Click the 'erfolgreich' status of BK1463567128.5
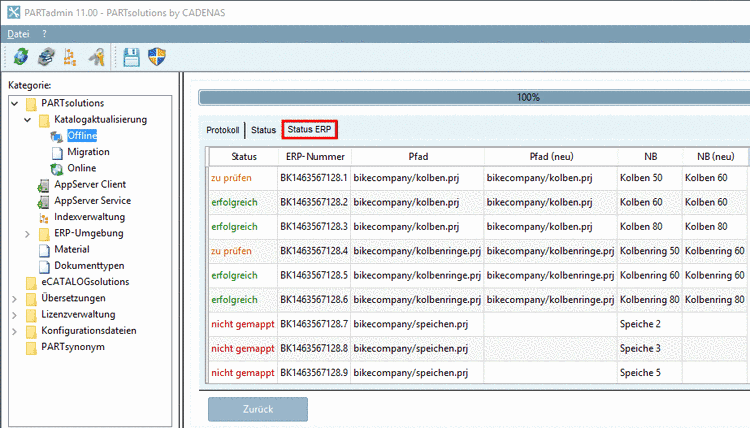The height and width of the screenshot is (428, 750). [234, 275]
